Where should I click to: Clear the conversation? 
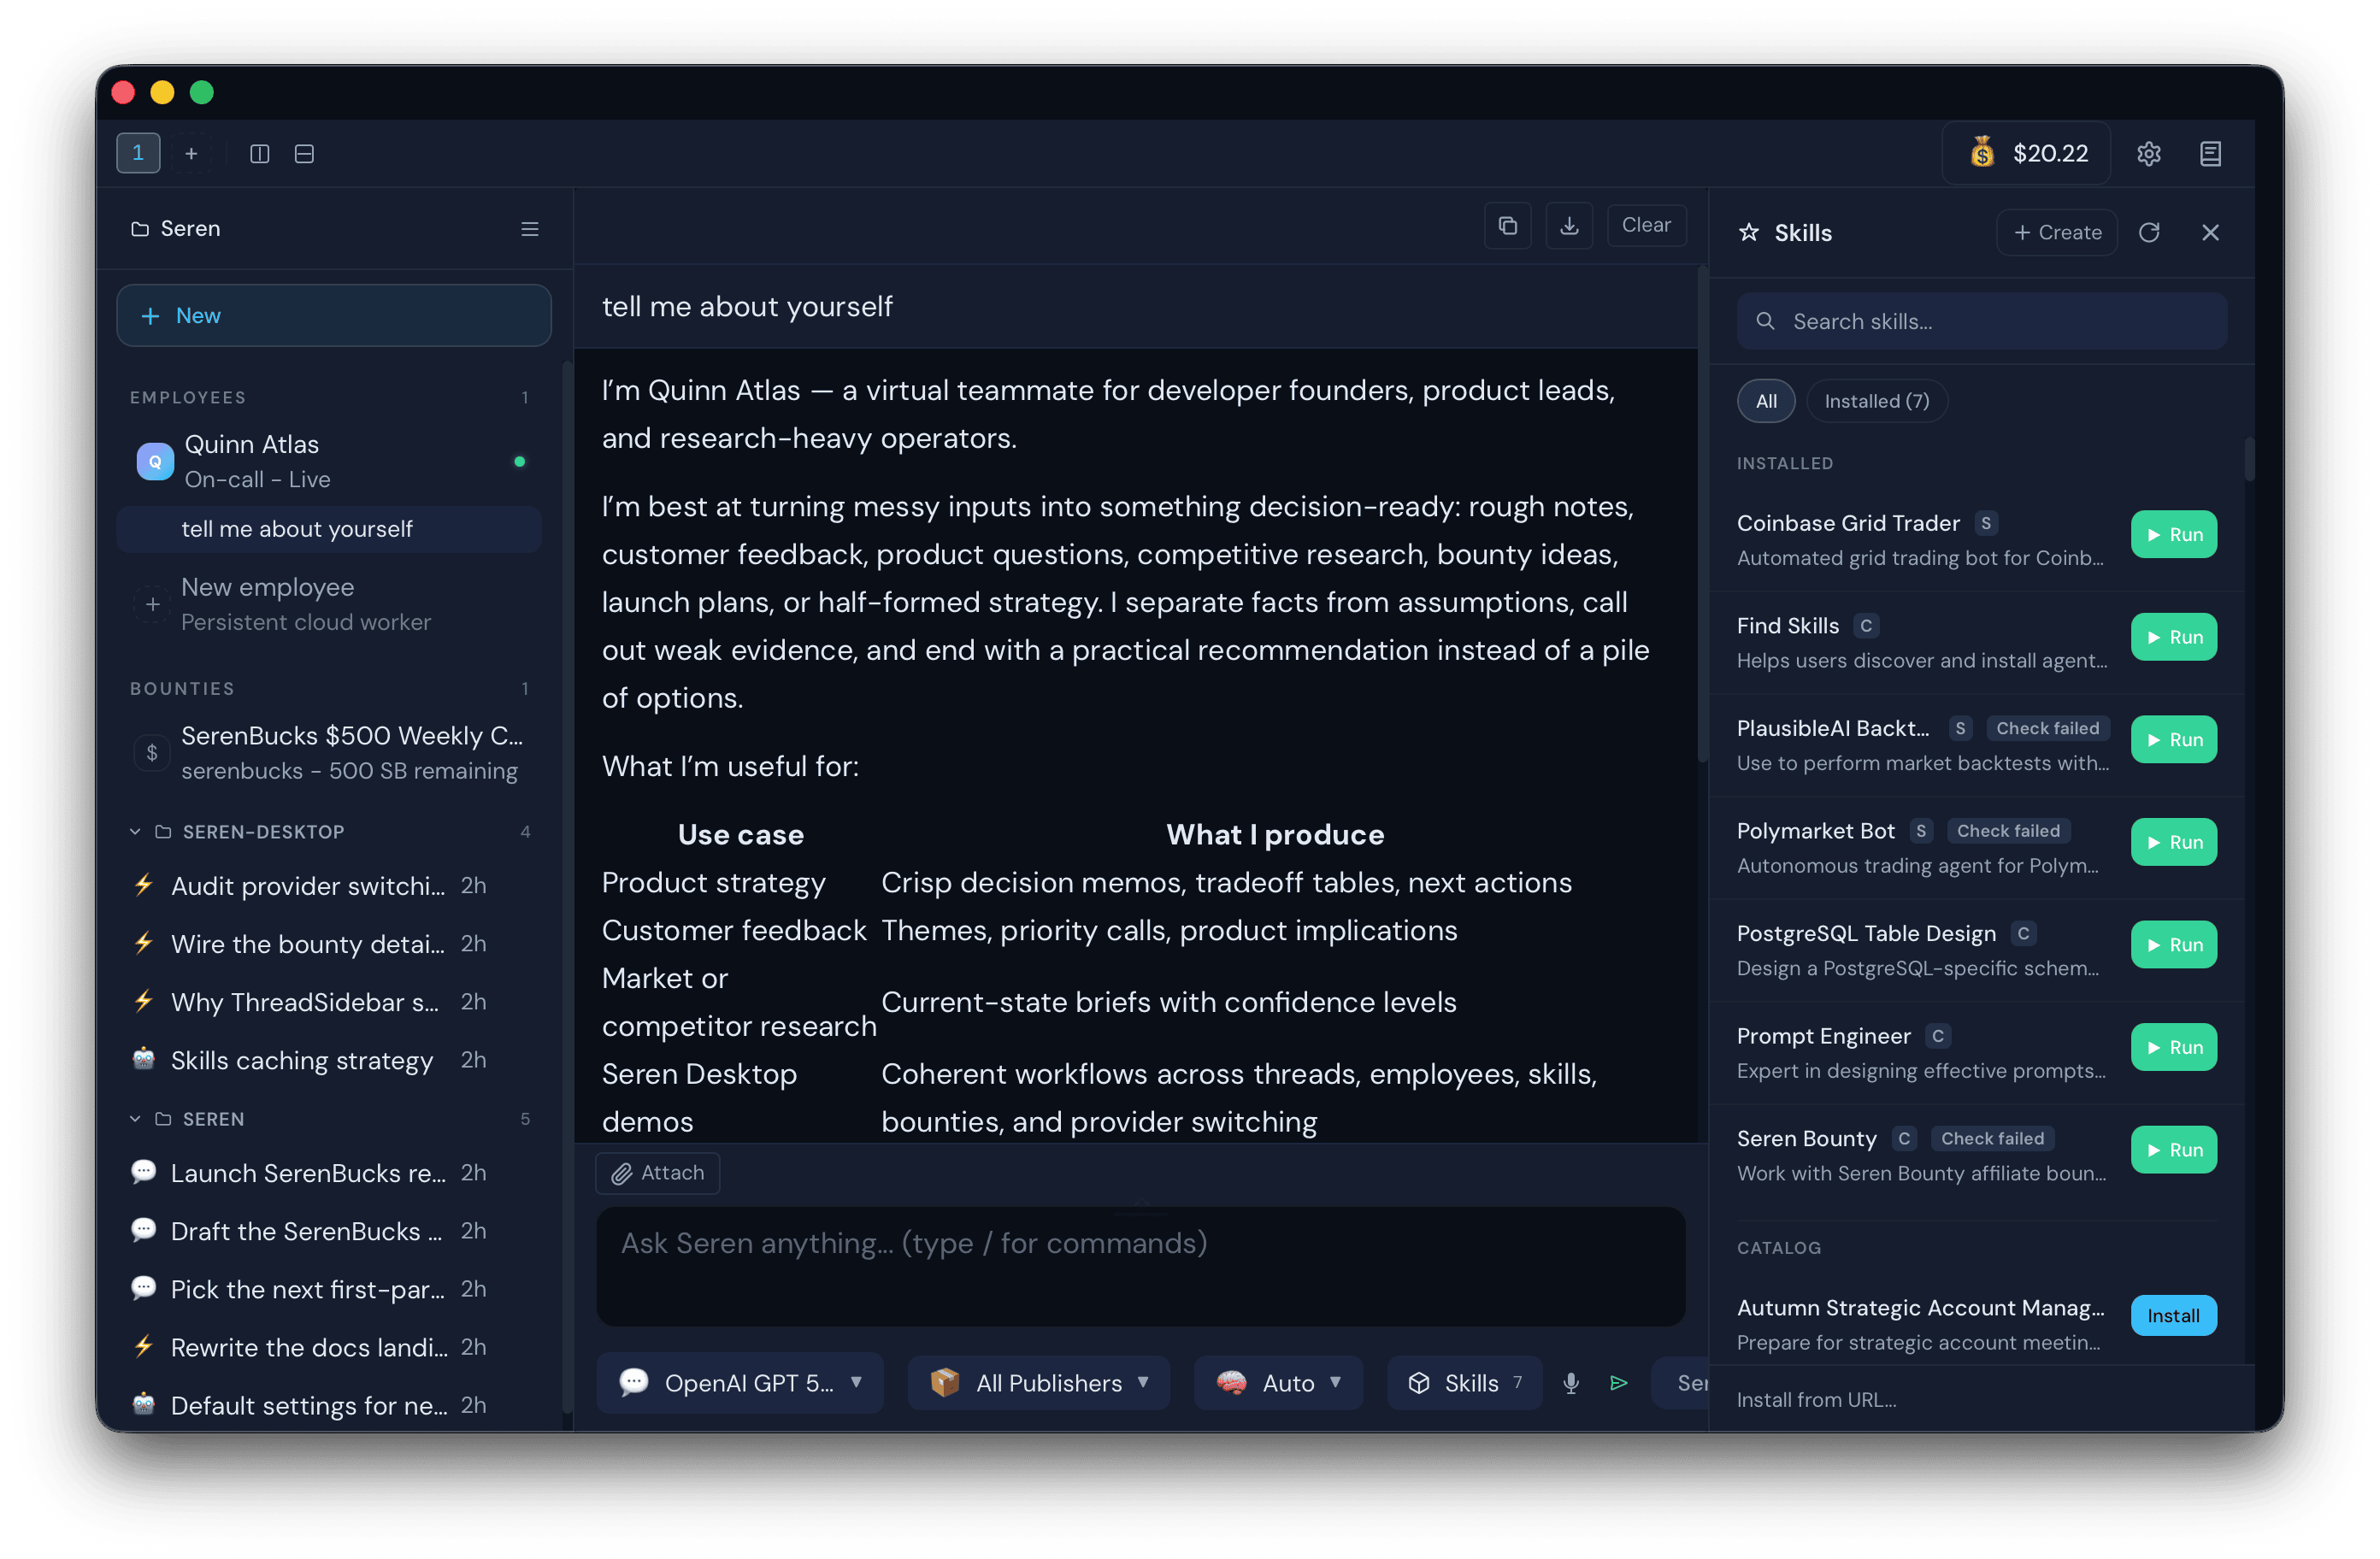(1646, 225)
